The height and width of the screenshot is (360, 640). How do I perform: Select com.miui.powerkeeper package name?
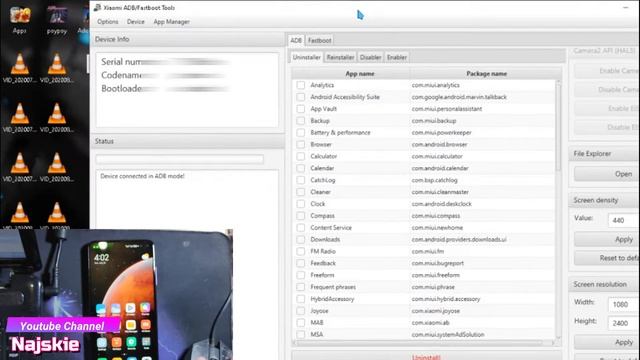coord(441,132)
